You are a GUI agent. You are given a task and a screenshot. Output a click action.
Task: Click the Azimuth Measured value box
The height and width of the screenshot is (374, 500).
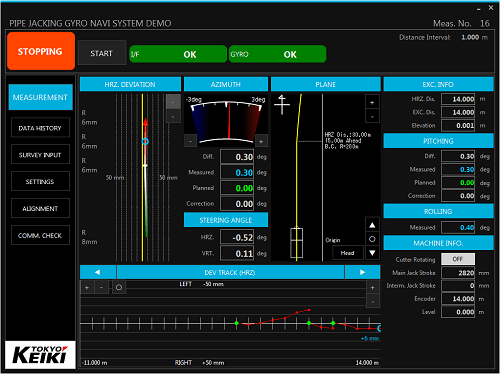[237, 172]
